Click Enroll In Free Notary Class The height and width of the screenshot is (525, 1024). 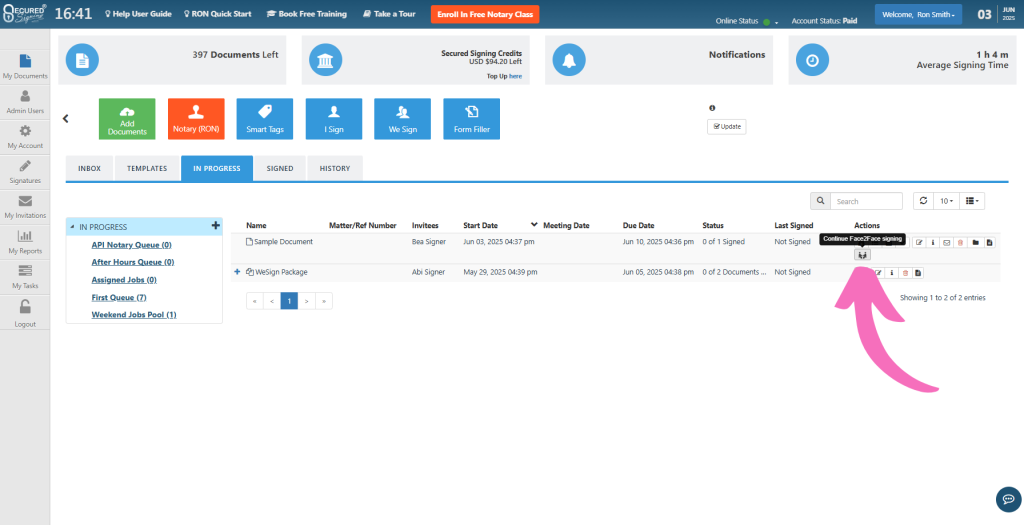(485, 15)
